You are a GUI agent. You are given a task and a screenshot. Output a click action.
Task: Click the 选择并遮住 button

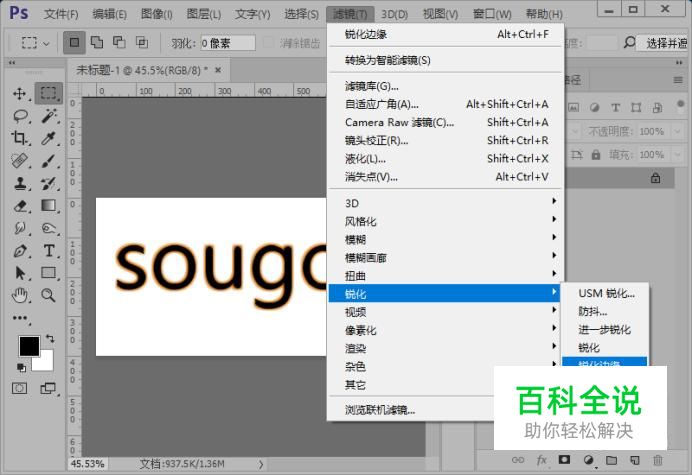(x=666, y=43)
